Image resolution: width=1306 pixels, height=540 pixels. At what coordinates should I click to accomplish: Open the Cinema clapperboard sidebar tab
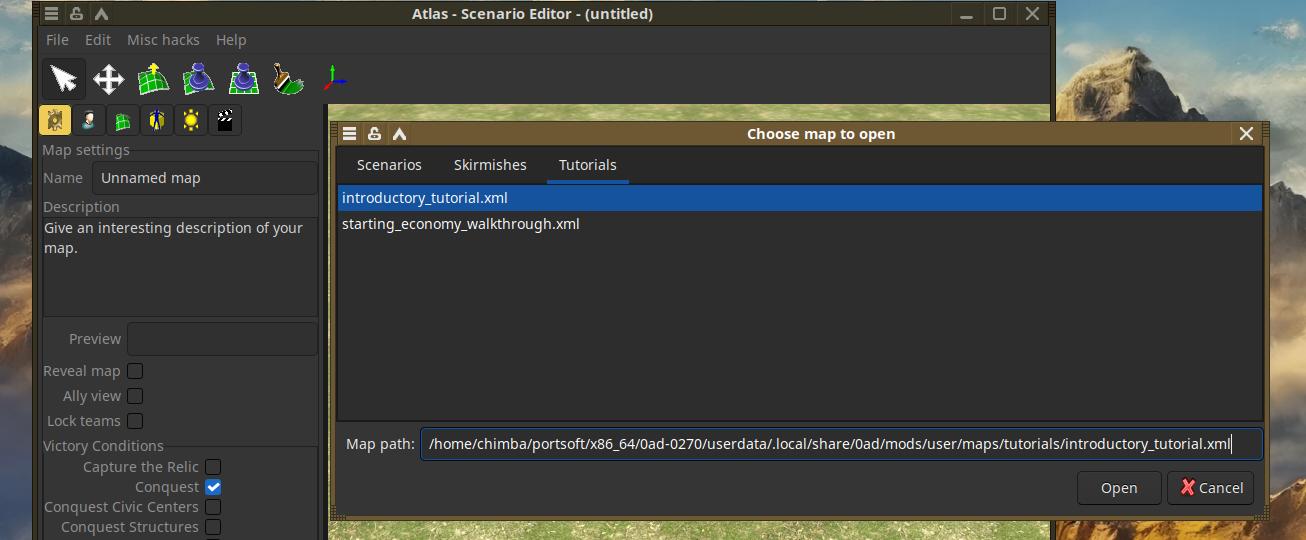[x=225, y=120]
